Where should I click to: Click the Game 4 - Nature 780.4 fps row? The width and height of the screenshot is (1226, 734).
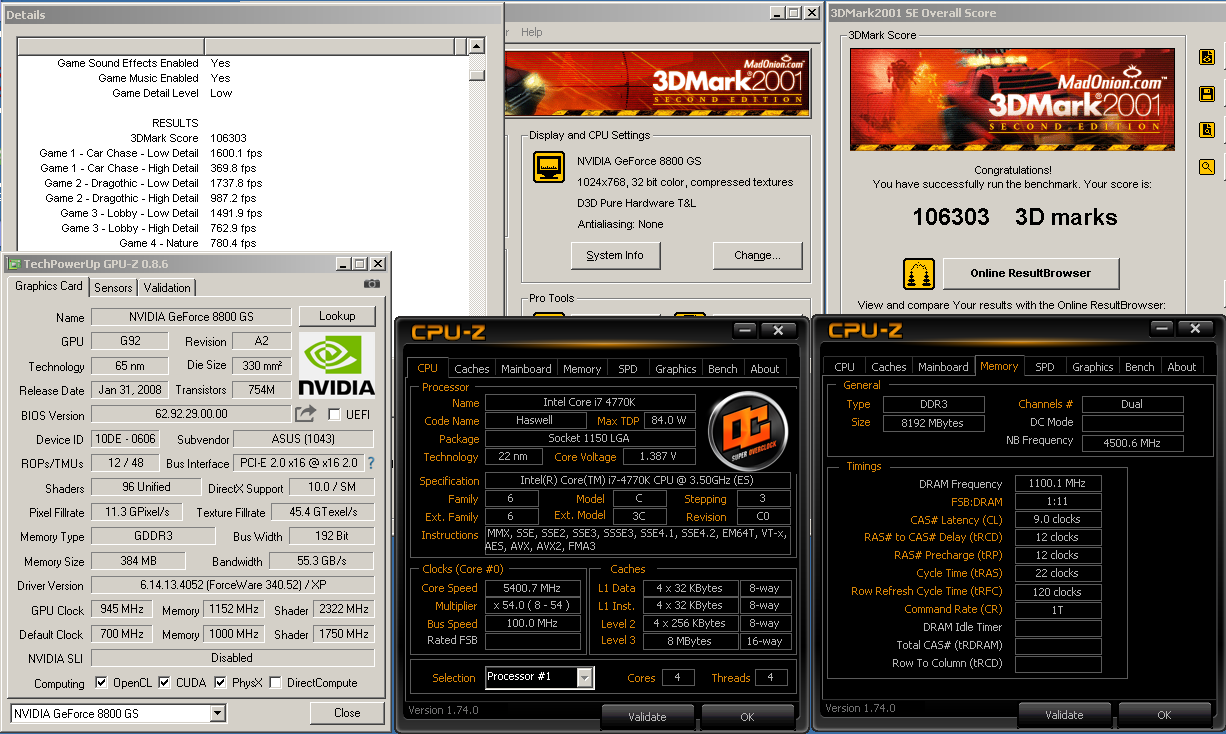(x=244, y=243)
